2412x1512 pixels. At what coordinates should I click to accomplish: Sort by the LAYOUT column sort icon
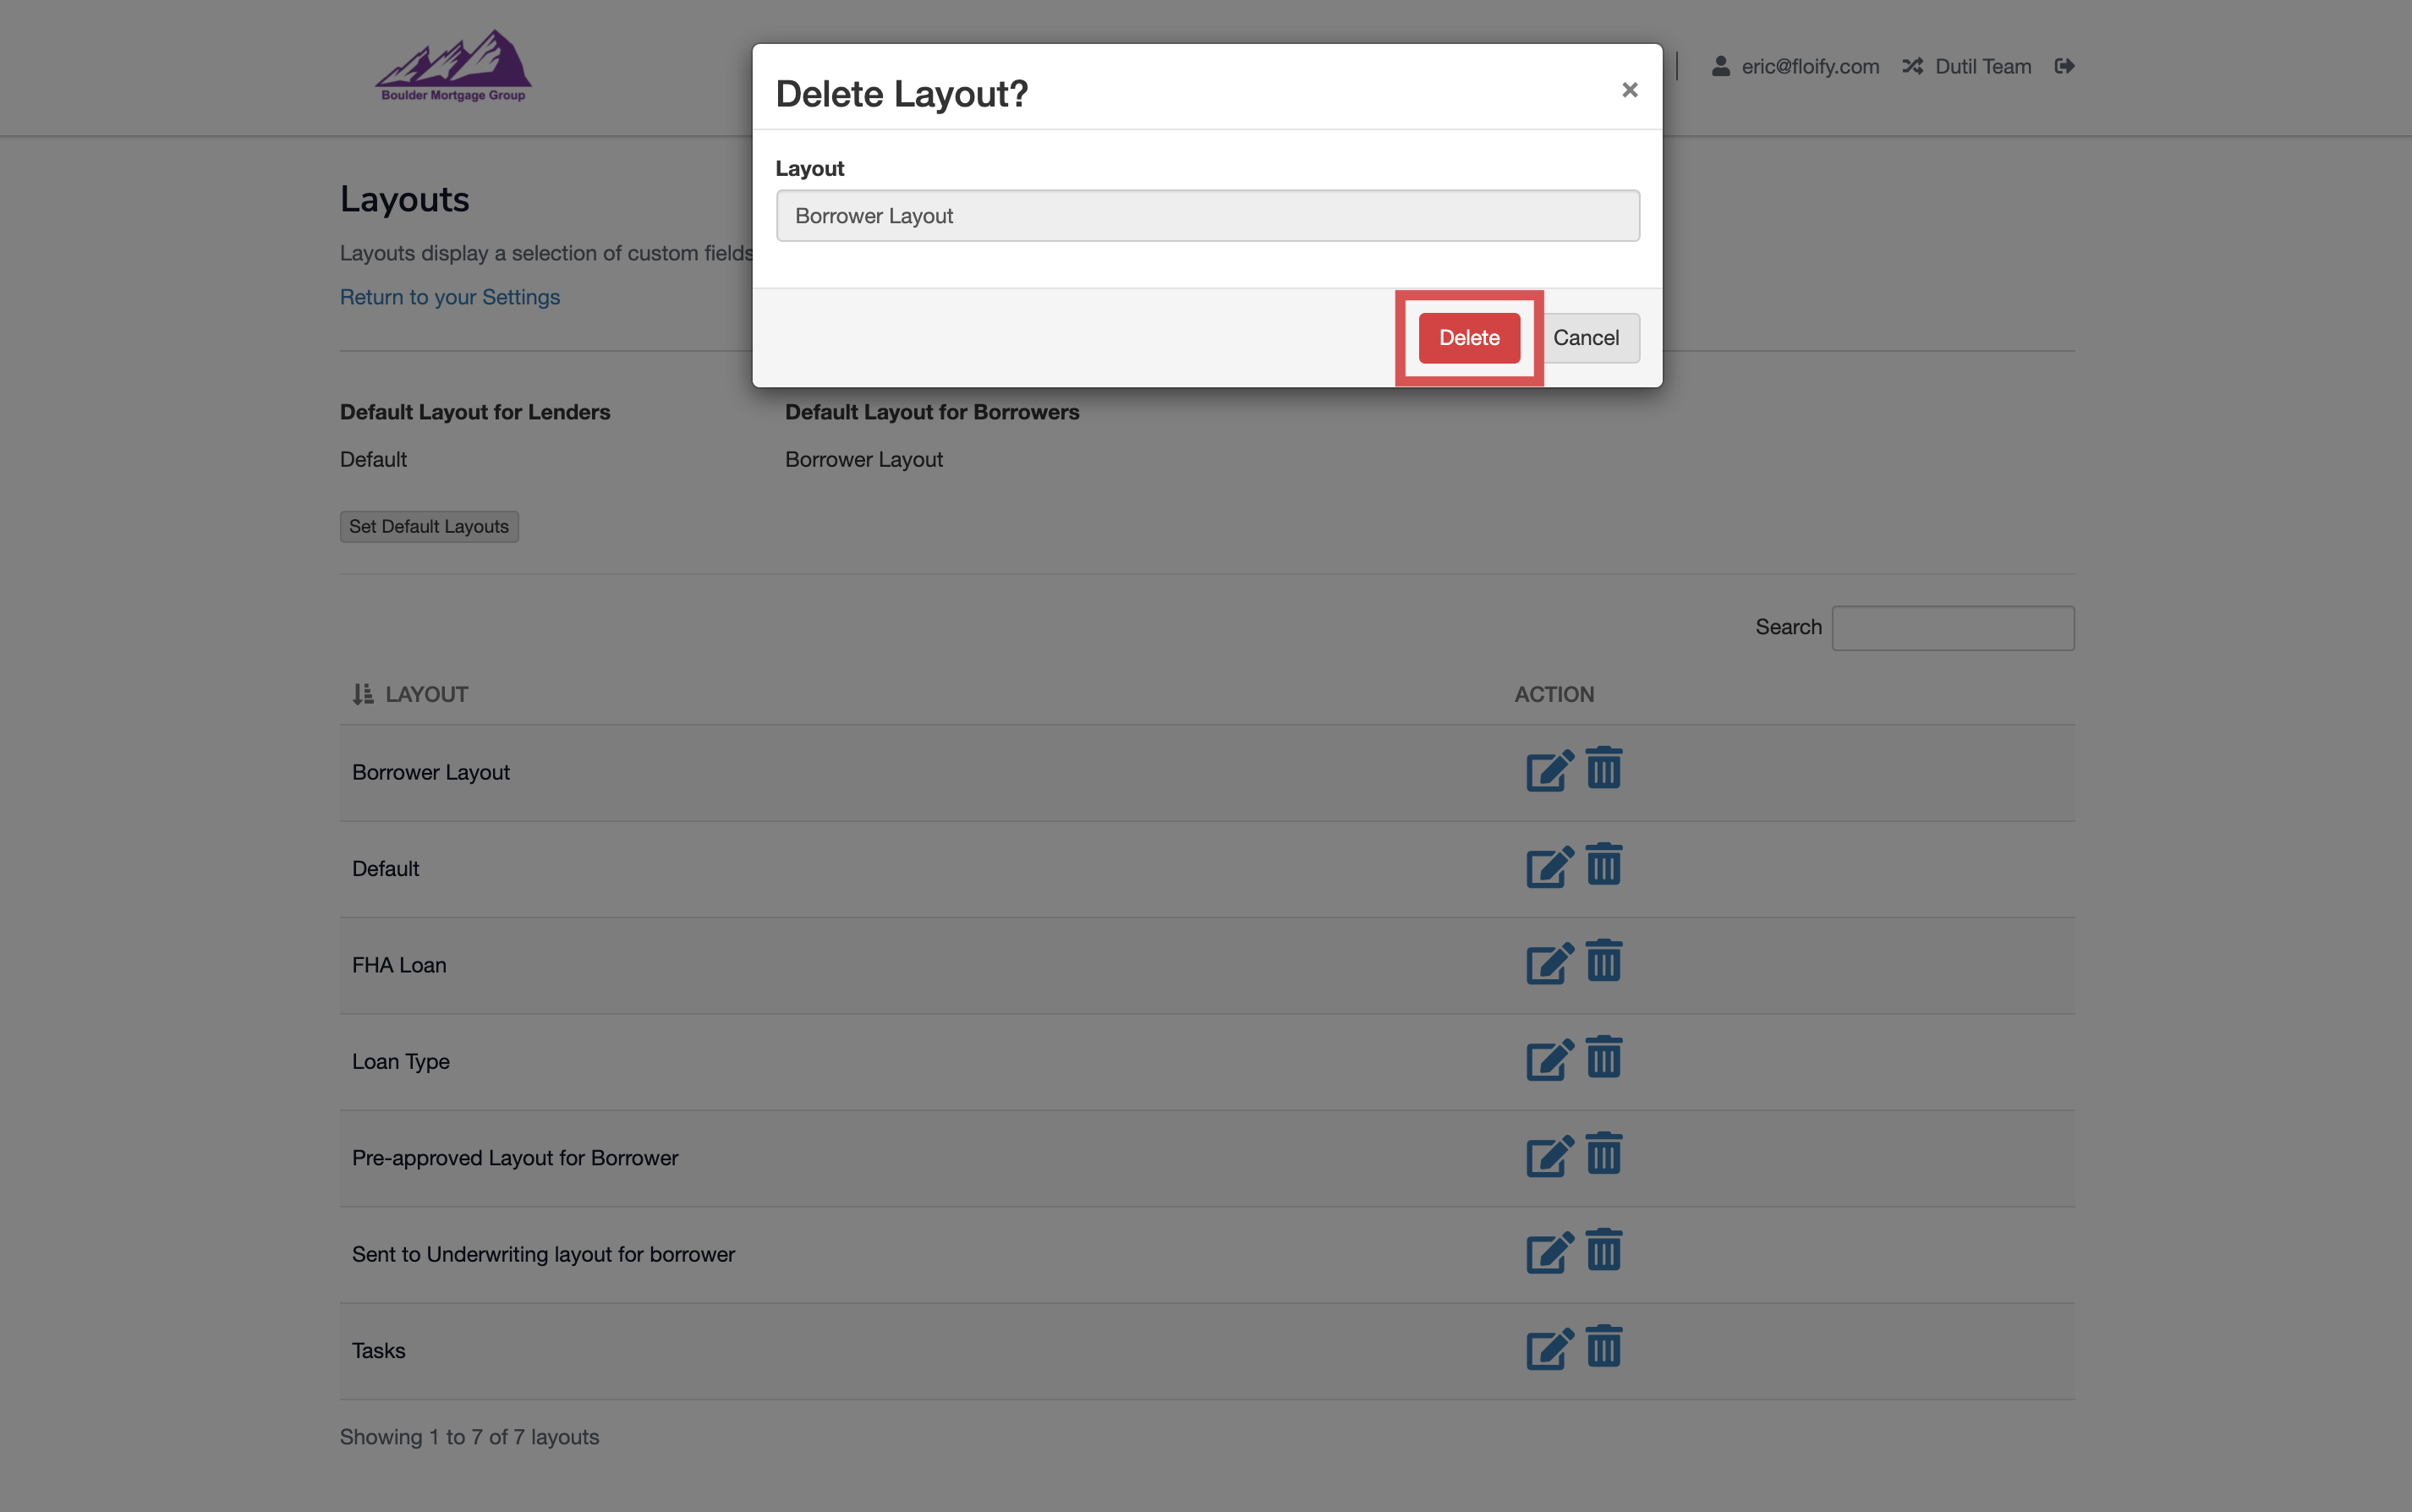click(x=363, y=694)
